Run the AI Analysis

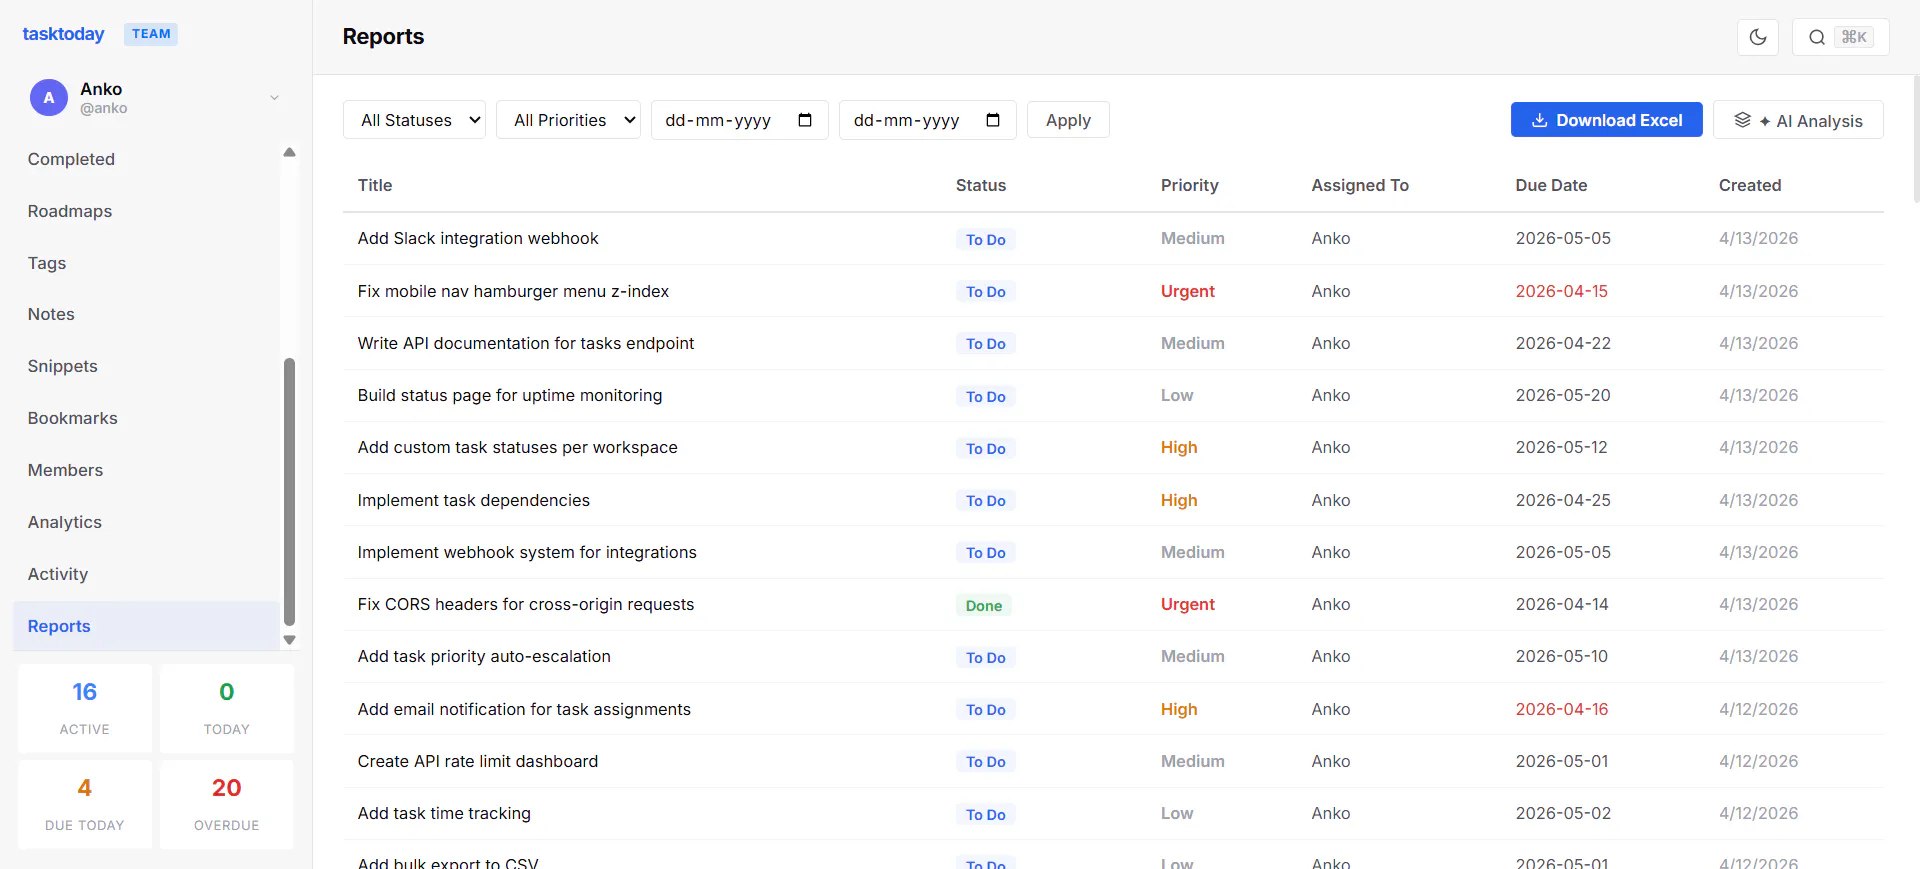(1798, 120)
